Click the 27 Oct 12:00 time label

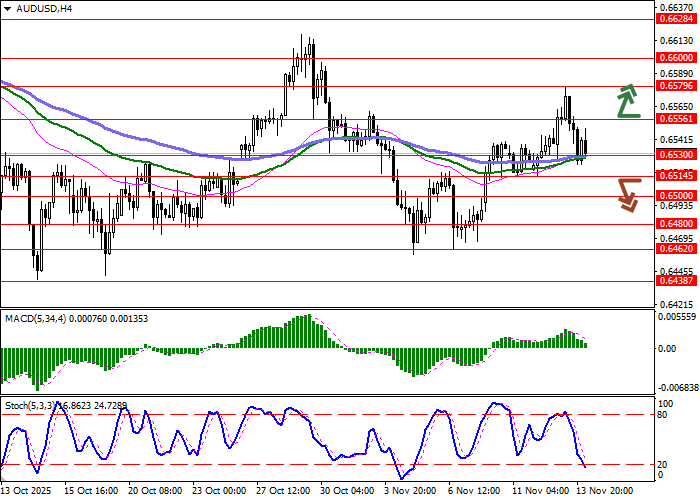coord(283,491)
